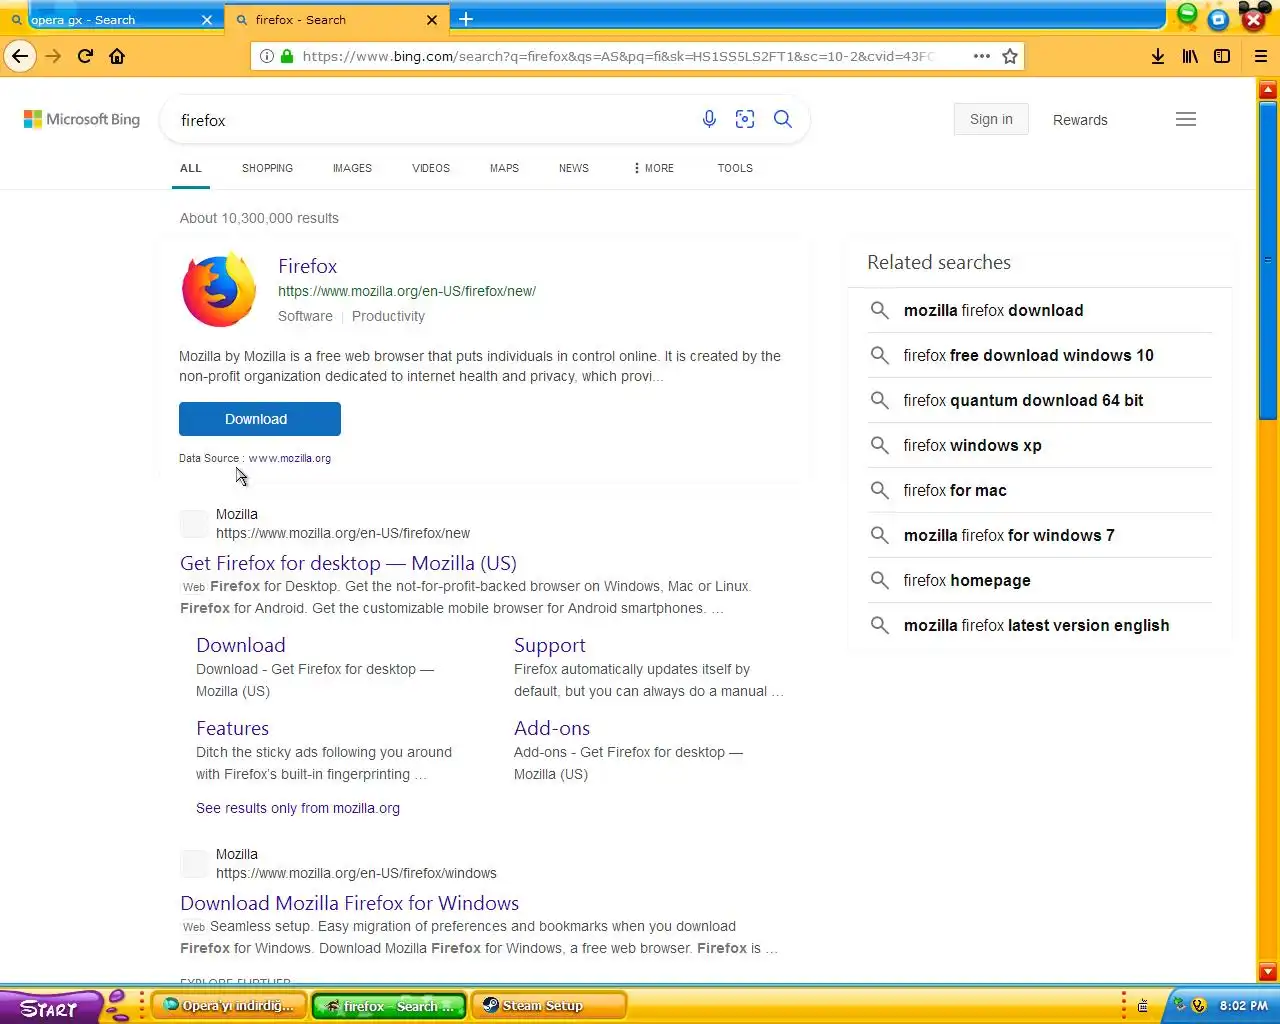Select the ALL results tab
The height and width of the screenshot is (1024, 1280).
pyautogui.click(x=191, y=168)
